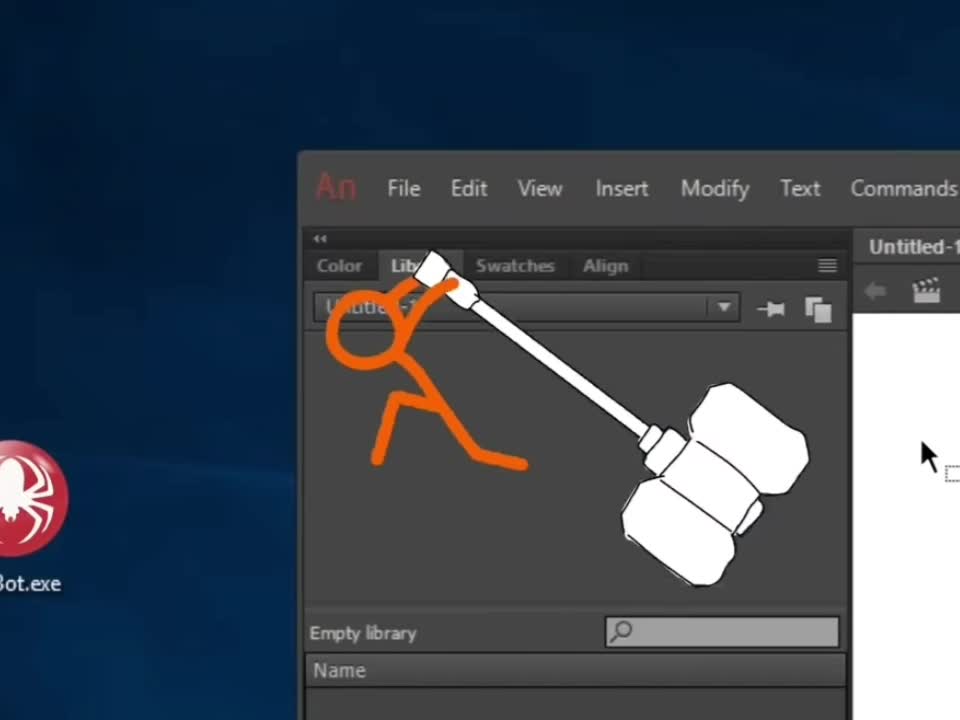The width and height of the screenshot is (960, 720).
Task: Click the Empty library status text
Action: [x=362, y=633]
